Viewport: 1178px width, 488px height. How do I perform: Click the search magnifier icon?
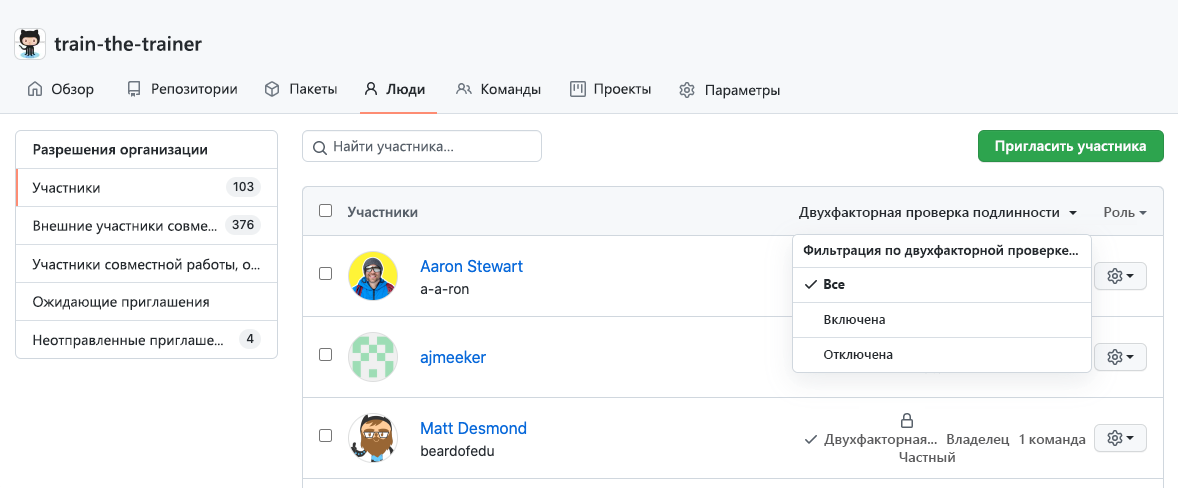(x=319, y=146)
